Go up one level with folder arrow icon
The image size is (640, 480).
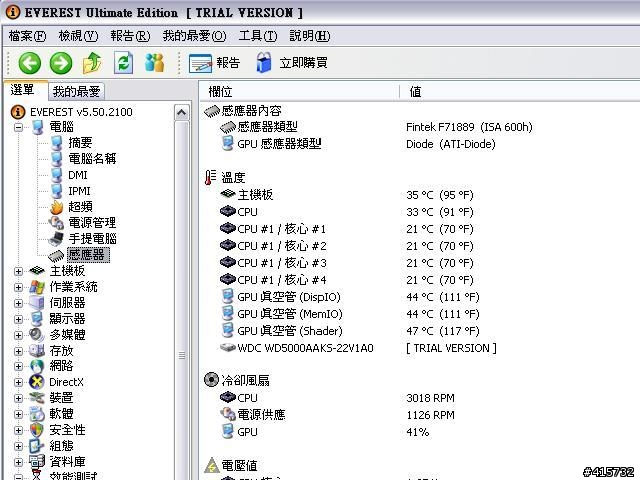click(92, 63)
